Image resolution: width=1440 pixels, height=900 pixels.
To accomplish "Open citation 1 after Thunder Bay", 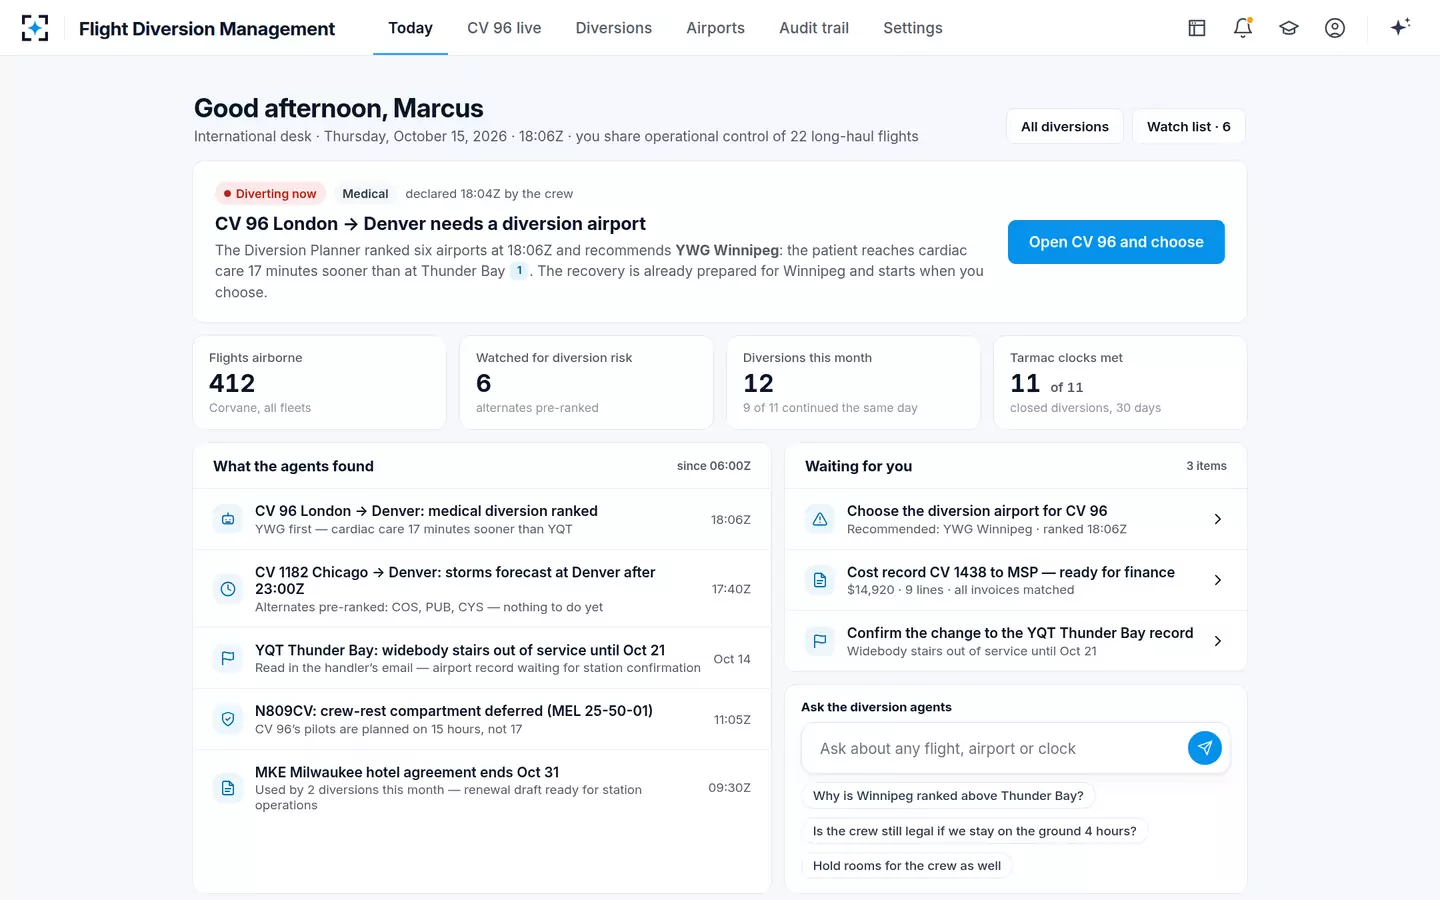I will tap(519, 271).
